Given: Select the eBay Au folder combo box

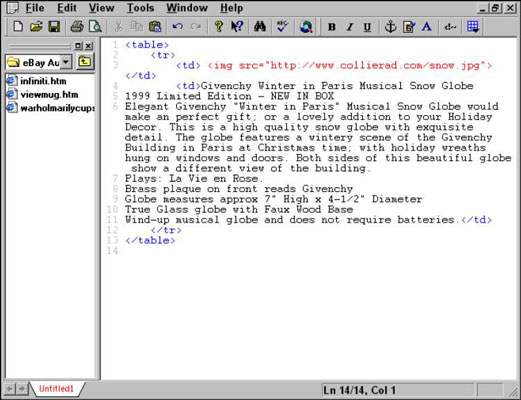Looking at the screenshot, I should pos(39,62).
